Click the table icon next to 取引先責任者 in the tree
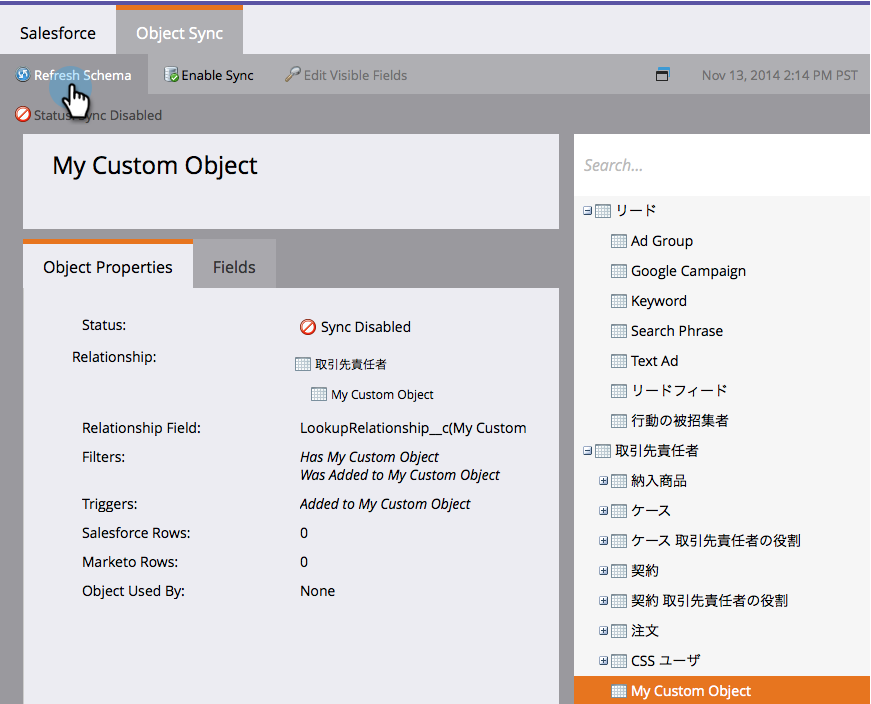Image resolution: width=871 pixels, height=704 pixels. pos(603,451)
